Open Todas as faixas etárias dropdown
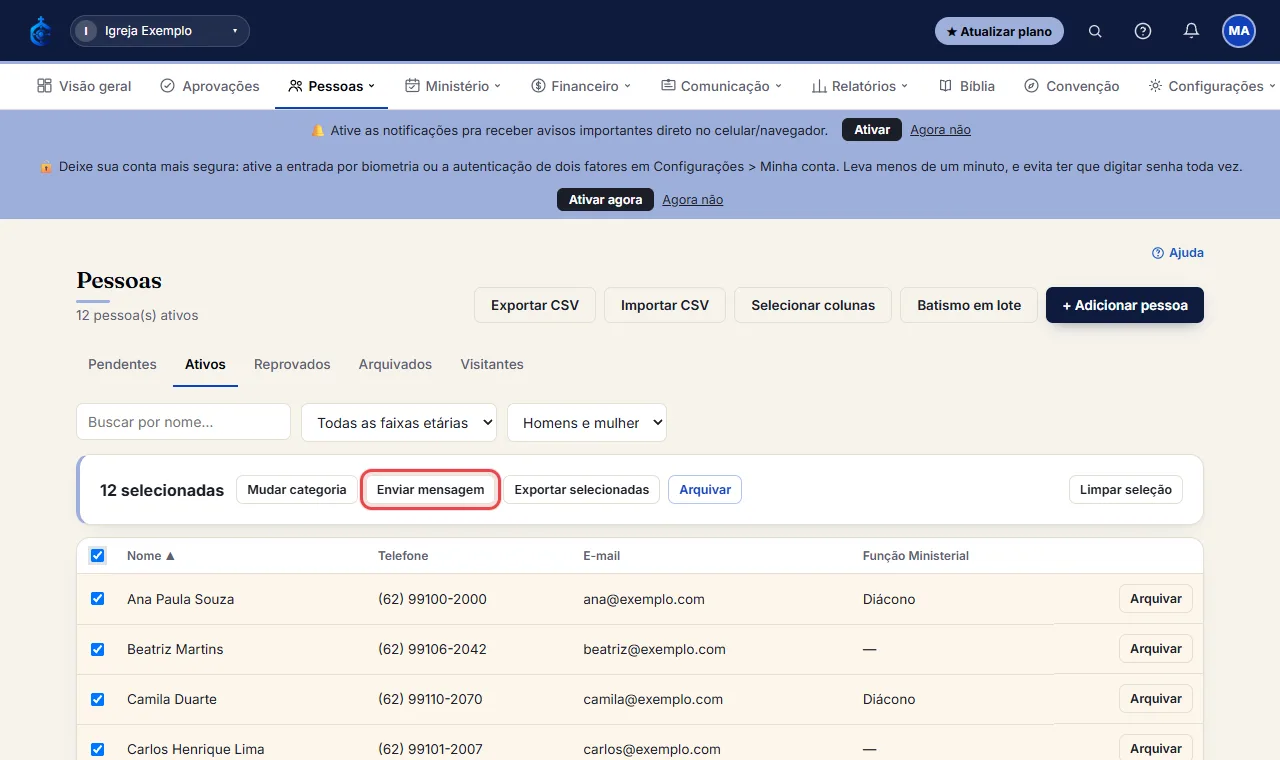Screen dimensions: 1280x760 [399, 422]
